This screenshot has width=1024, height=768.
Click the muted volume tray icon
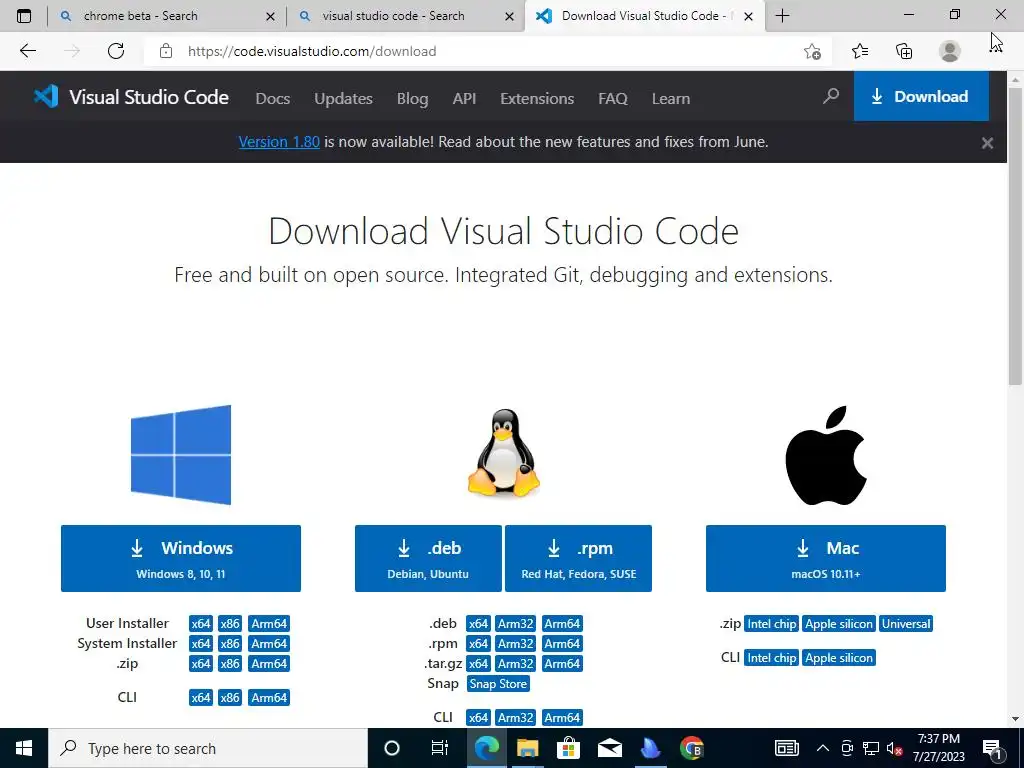[x=894, y=748]
